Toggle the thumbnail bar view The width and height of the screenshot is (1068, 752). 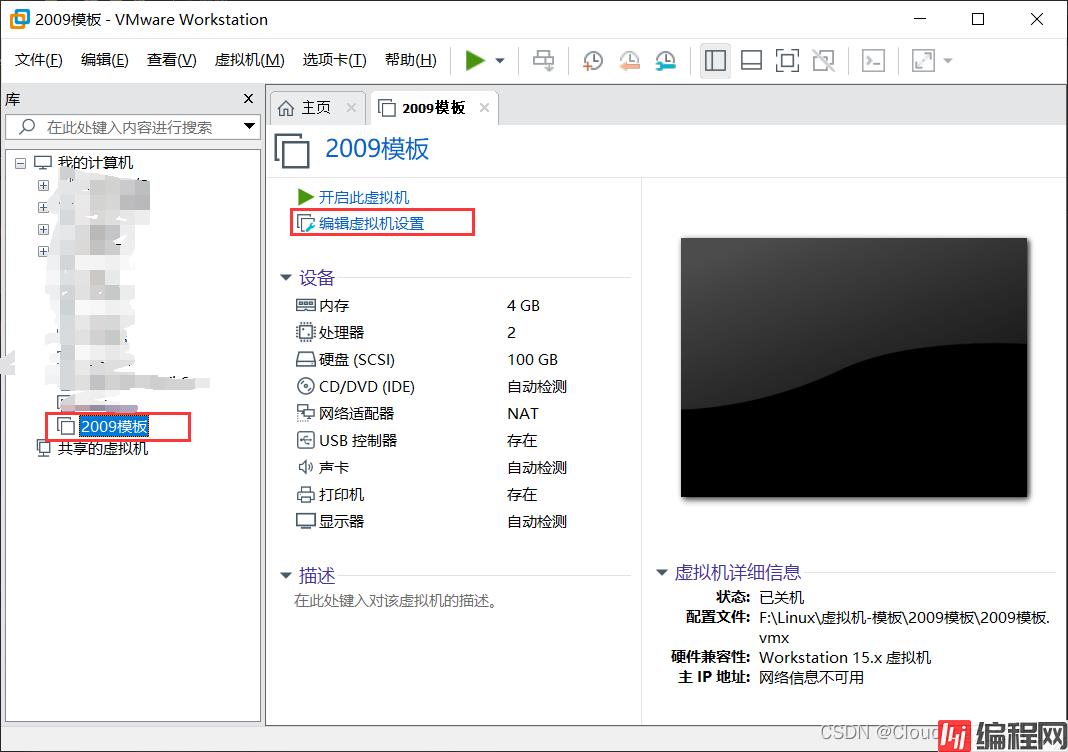coord(751,61)
